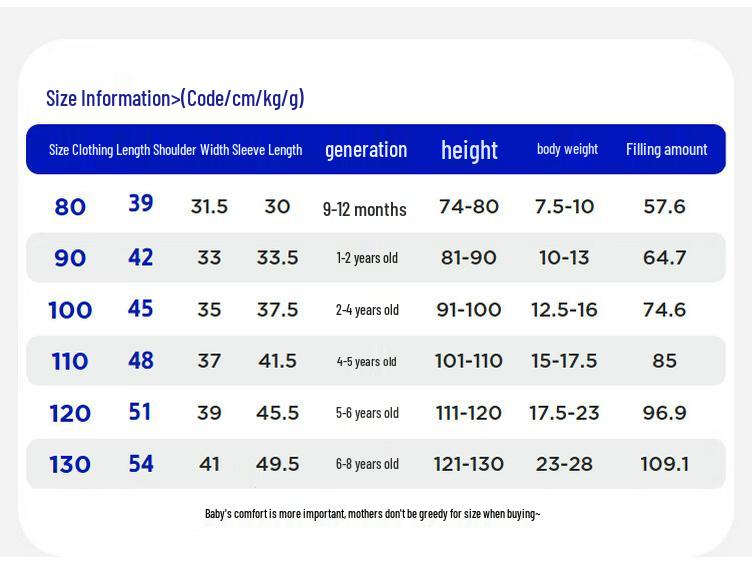Screen dimensions: 752x564
Task: Click the 'Filling amount' column header
Action: click(666, 149)
